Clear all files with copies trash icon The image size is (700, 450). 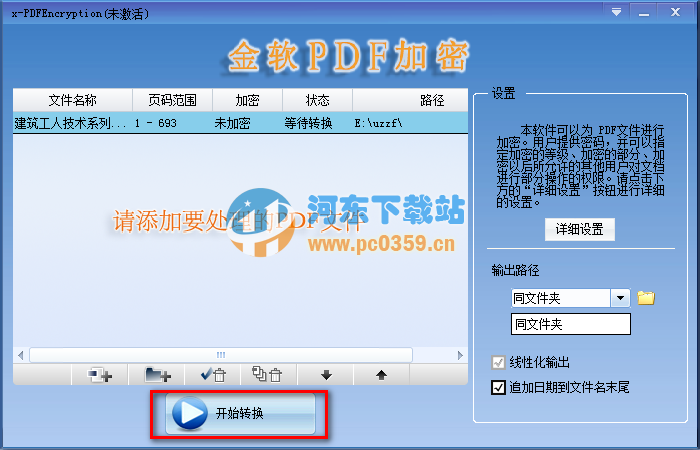click(269, 375)
